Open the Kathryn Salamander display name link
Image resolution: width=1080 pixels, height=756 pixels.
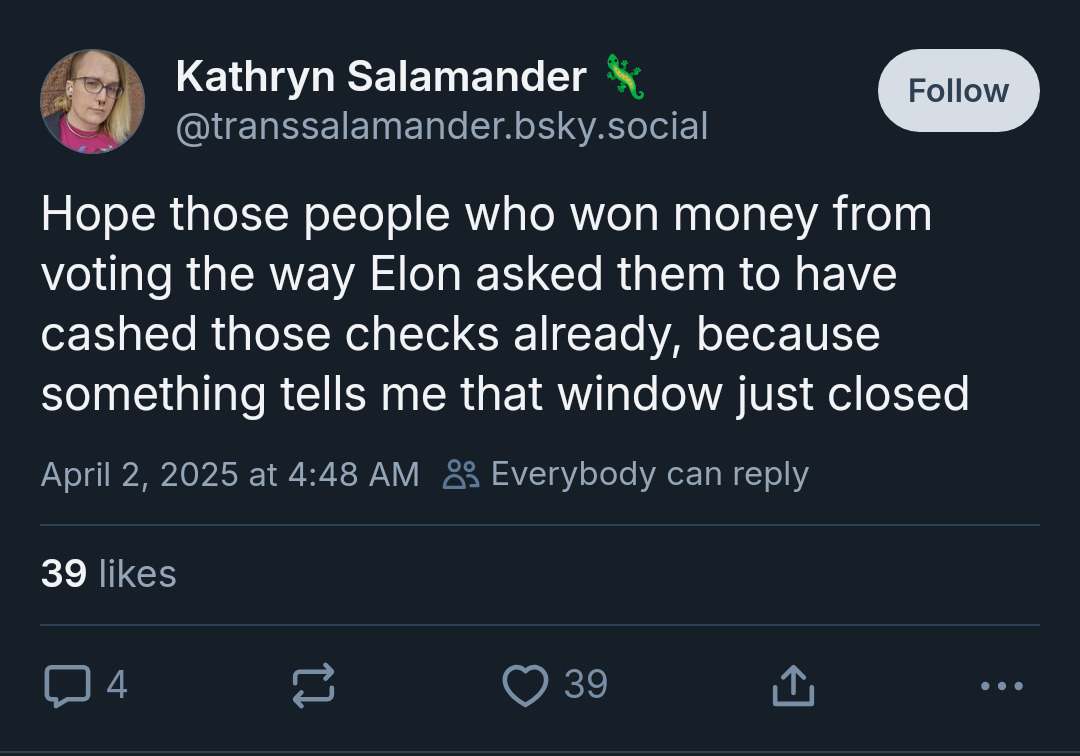pos(381,76)
